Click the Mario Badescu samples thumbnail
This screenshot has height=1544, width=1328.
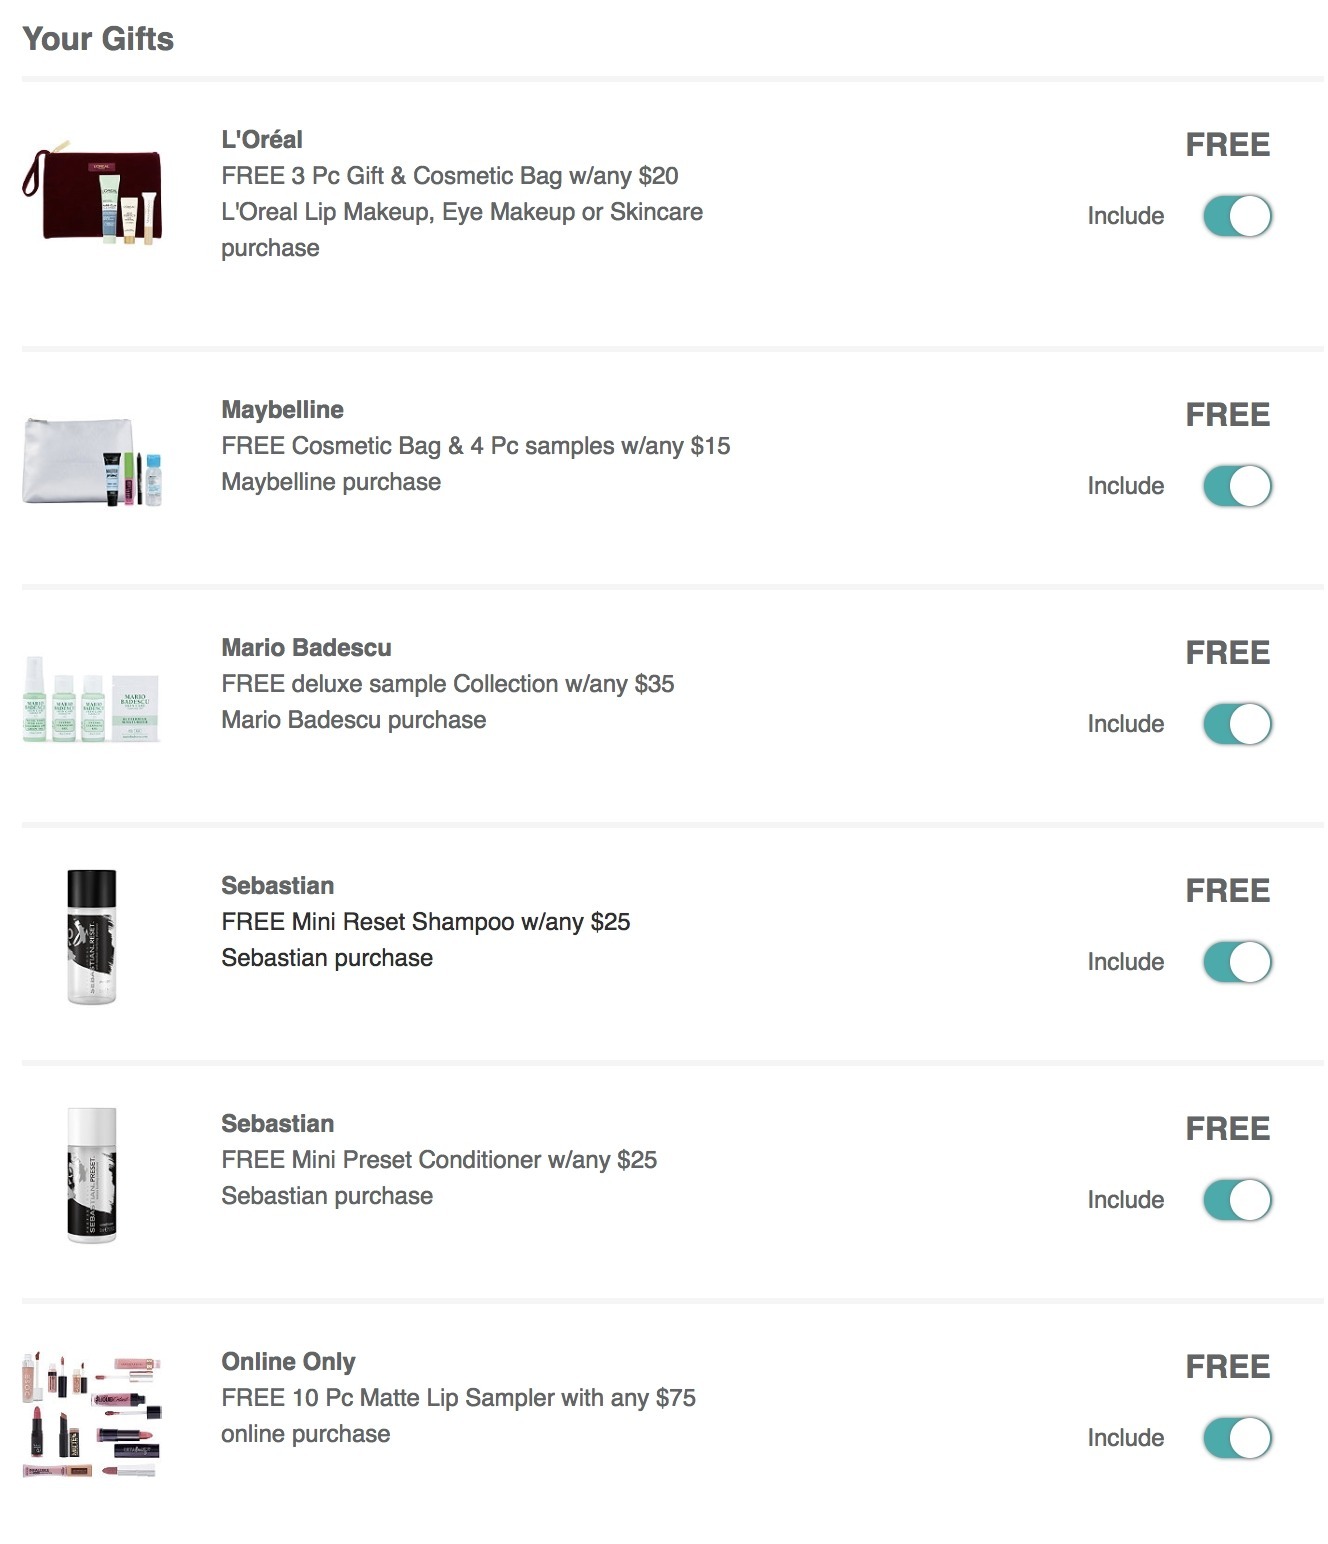tap(92, 699)
